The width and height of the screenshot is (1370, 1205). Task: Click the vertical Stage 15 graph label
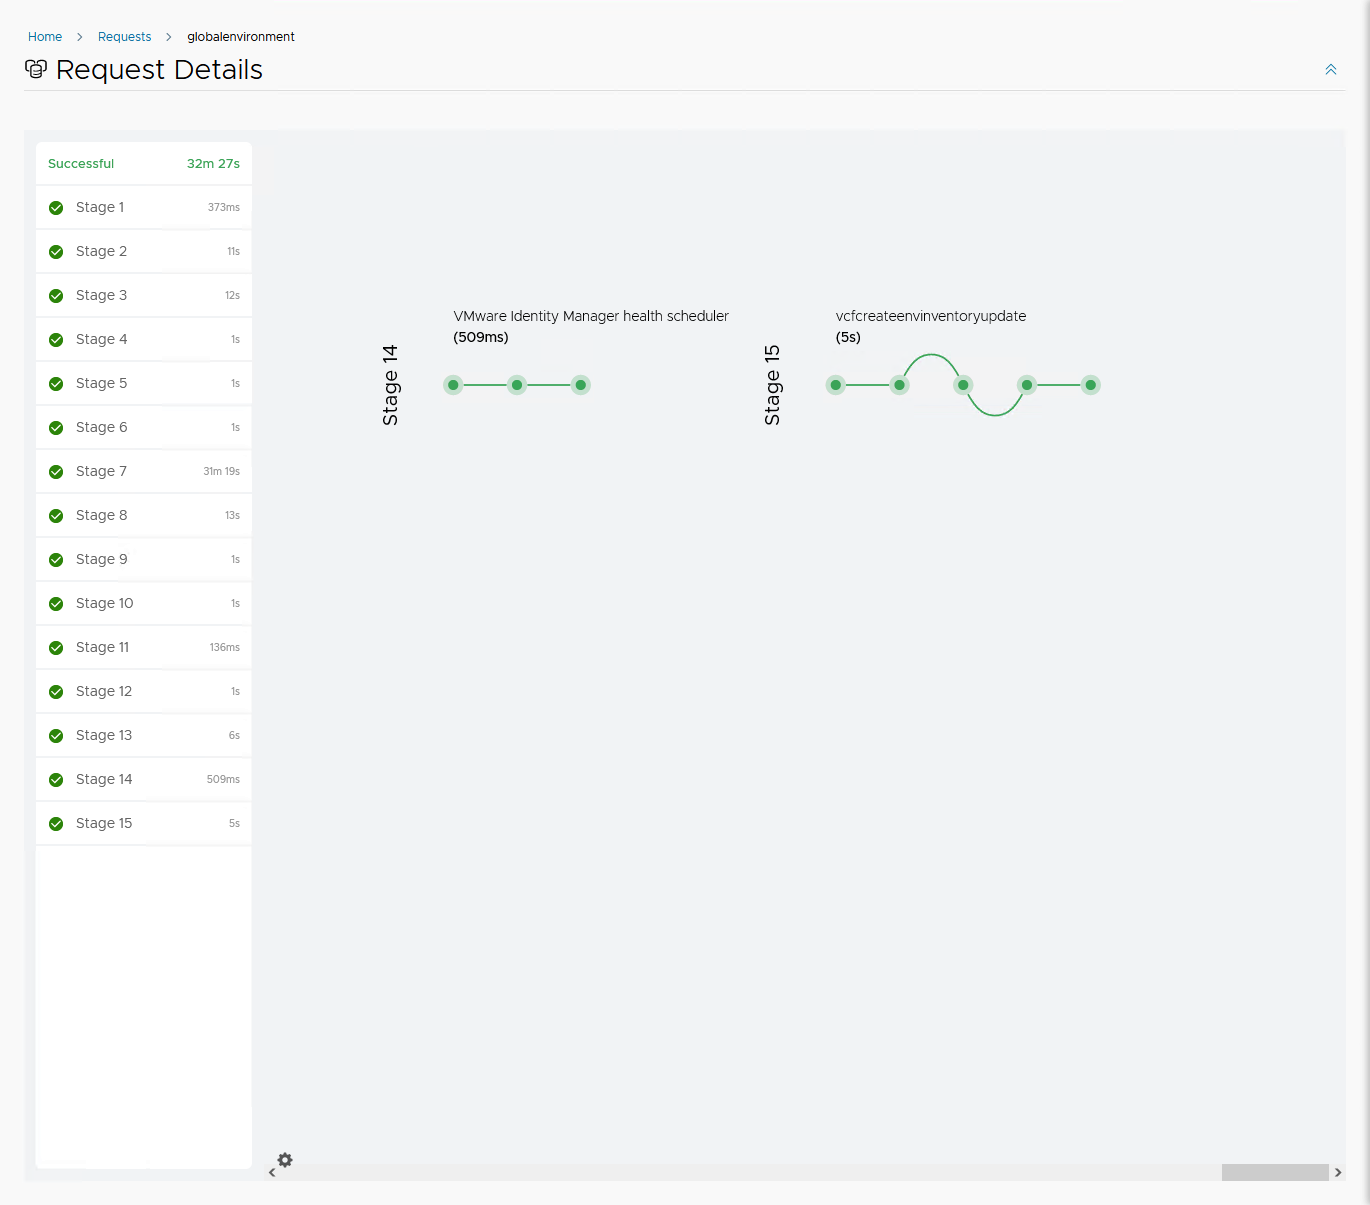[x=772, y=385]
